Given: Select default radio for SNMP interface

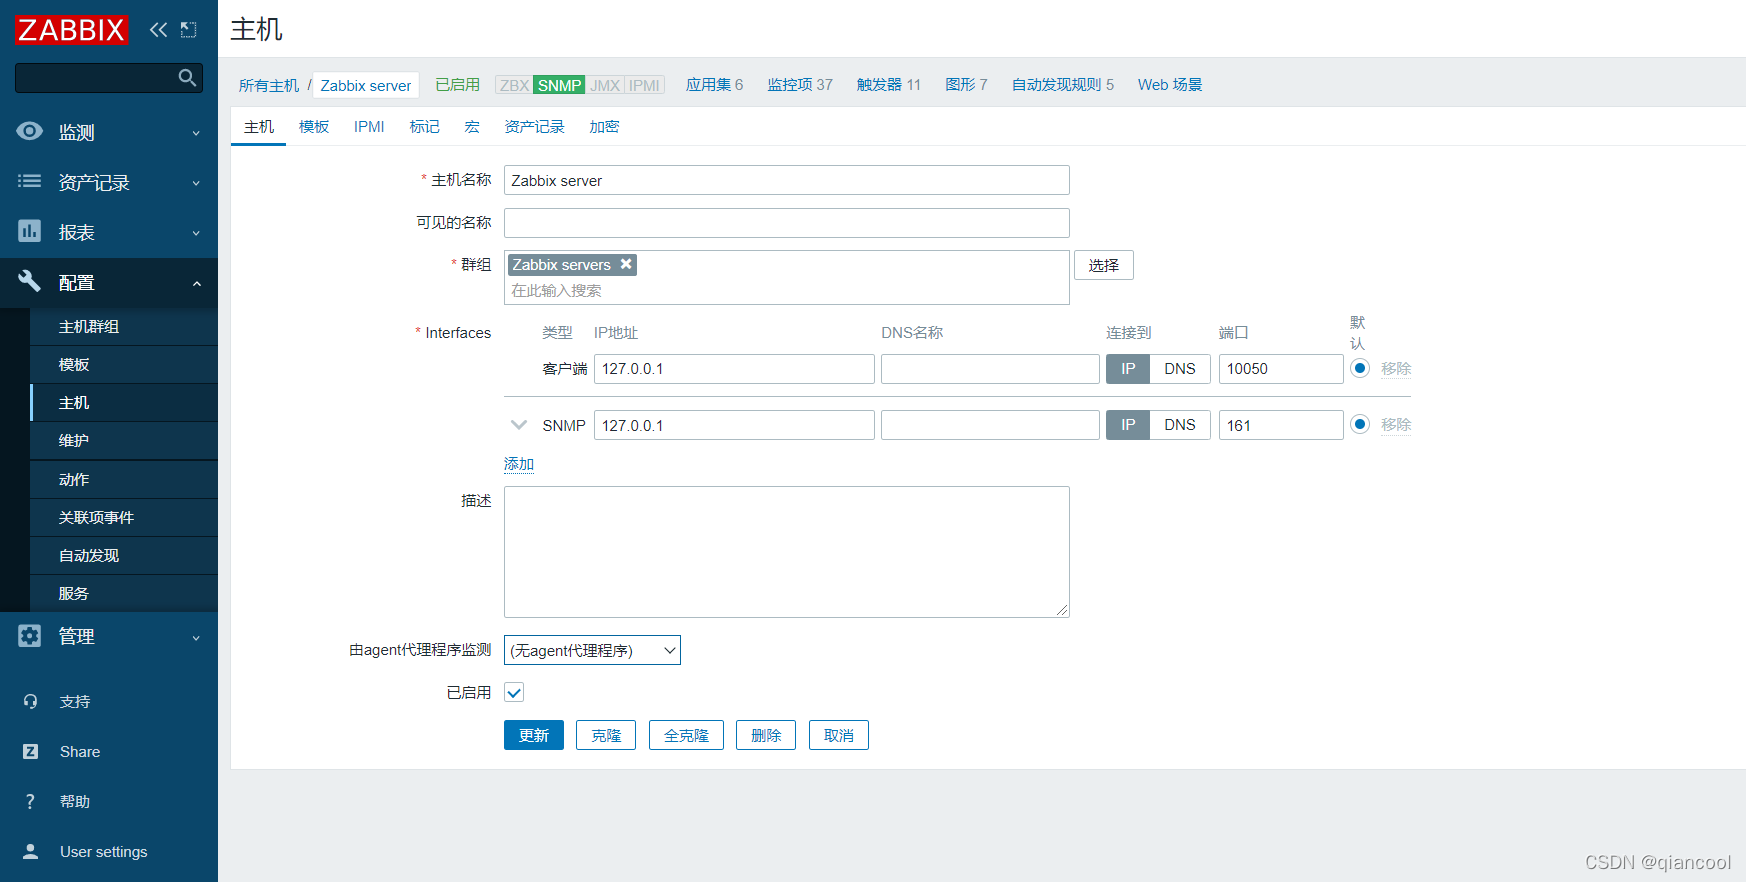Looking at the screenshot, I should (1360, 424).
